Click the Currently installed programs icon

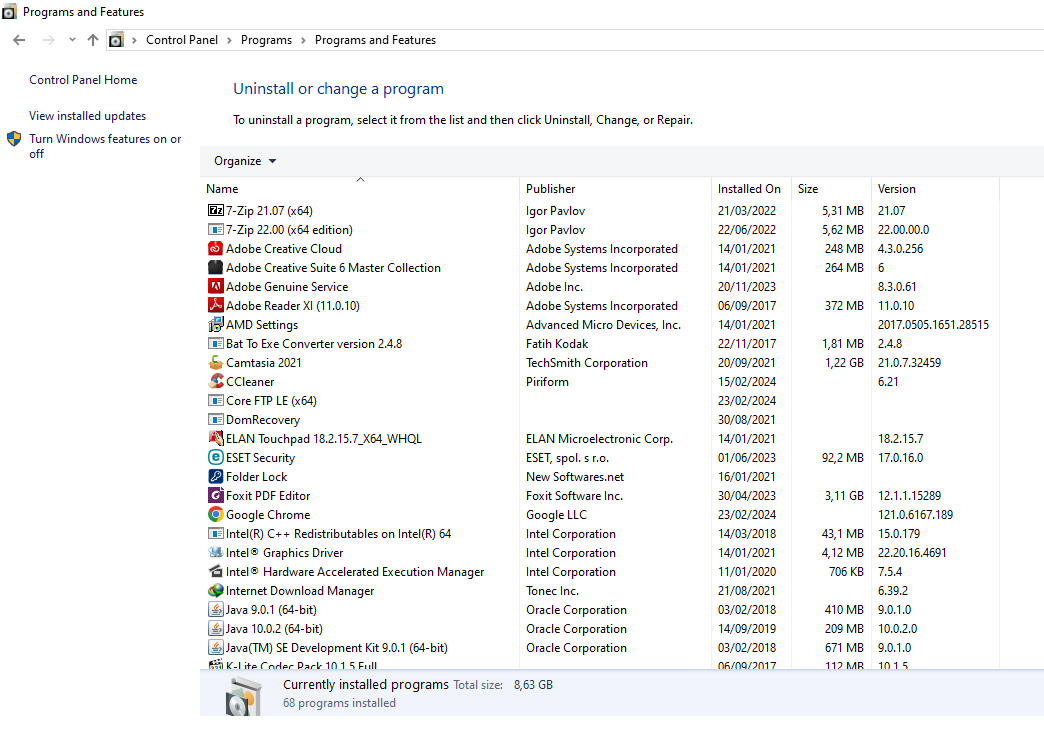242,695
